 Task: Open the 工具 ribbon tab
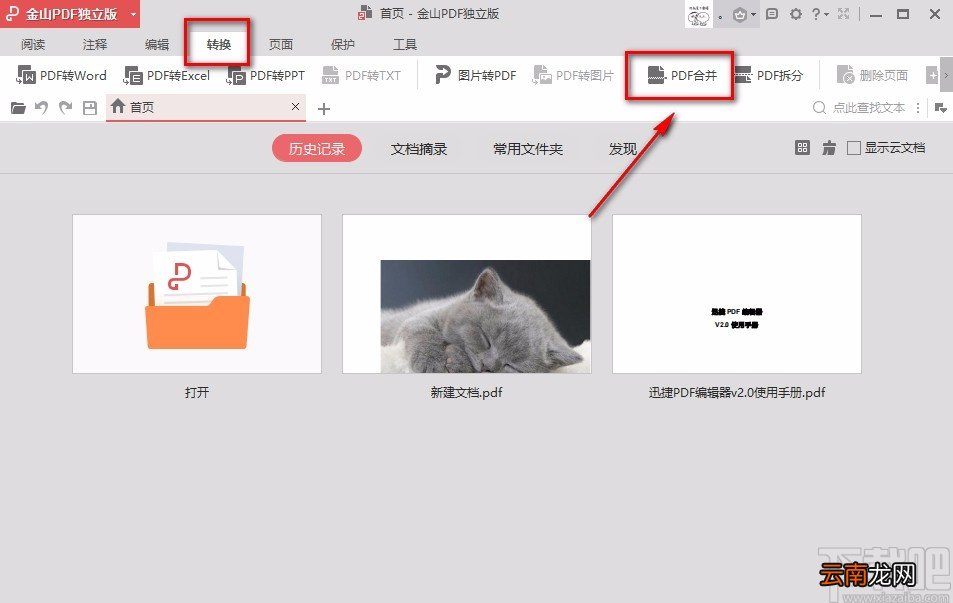(x=405, y=44)
